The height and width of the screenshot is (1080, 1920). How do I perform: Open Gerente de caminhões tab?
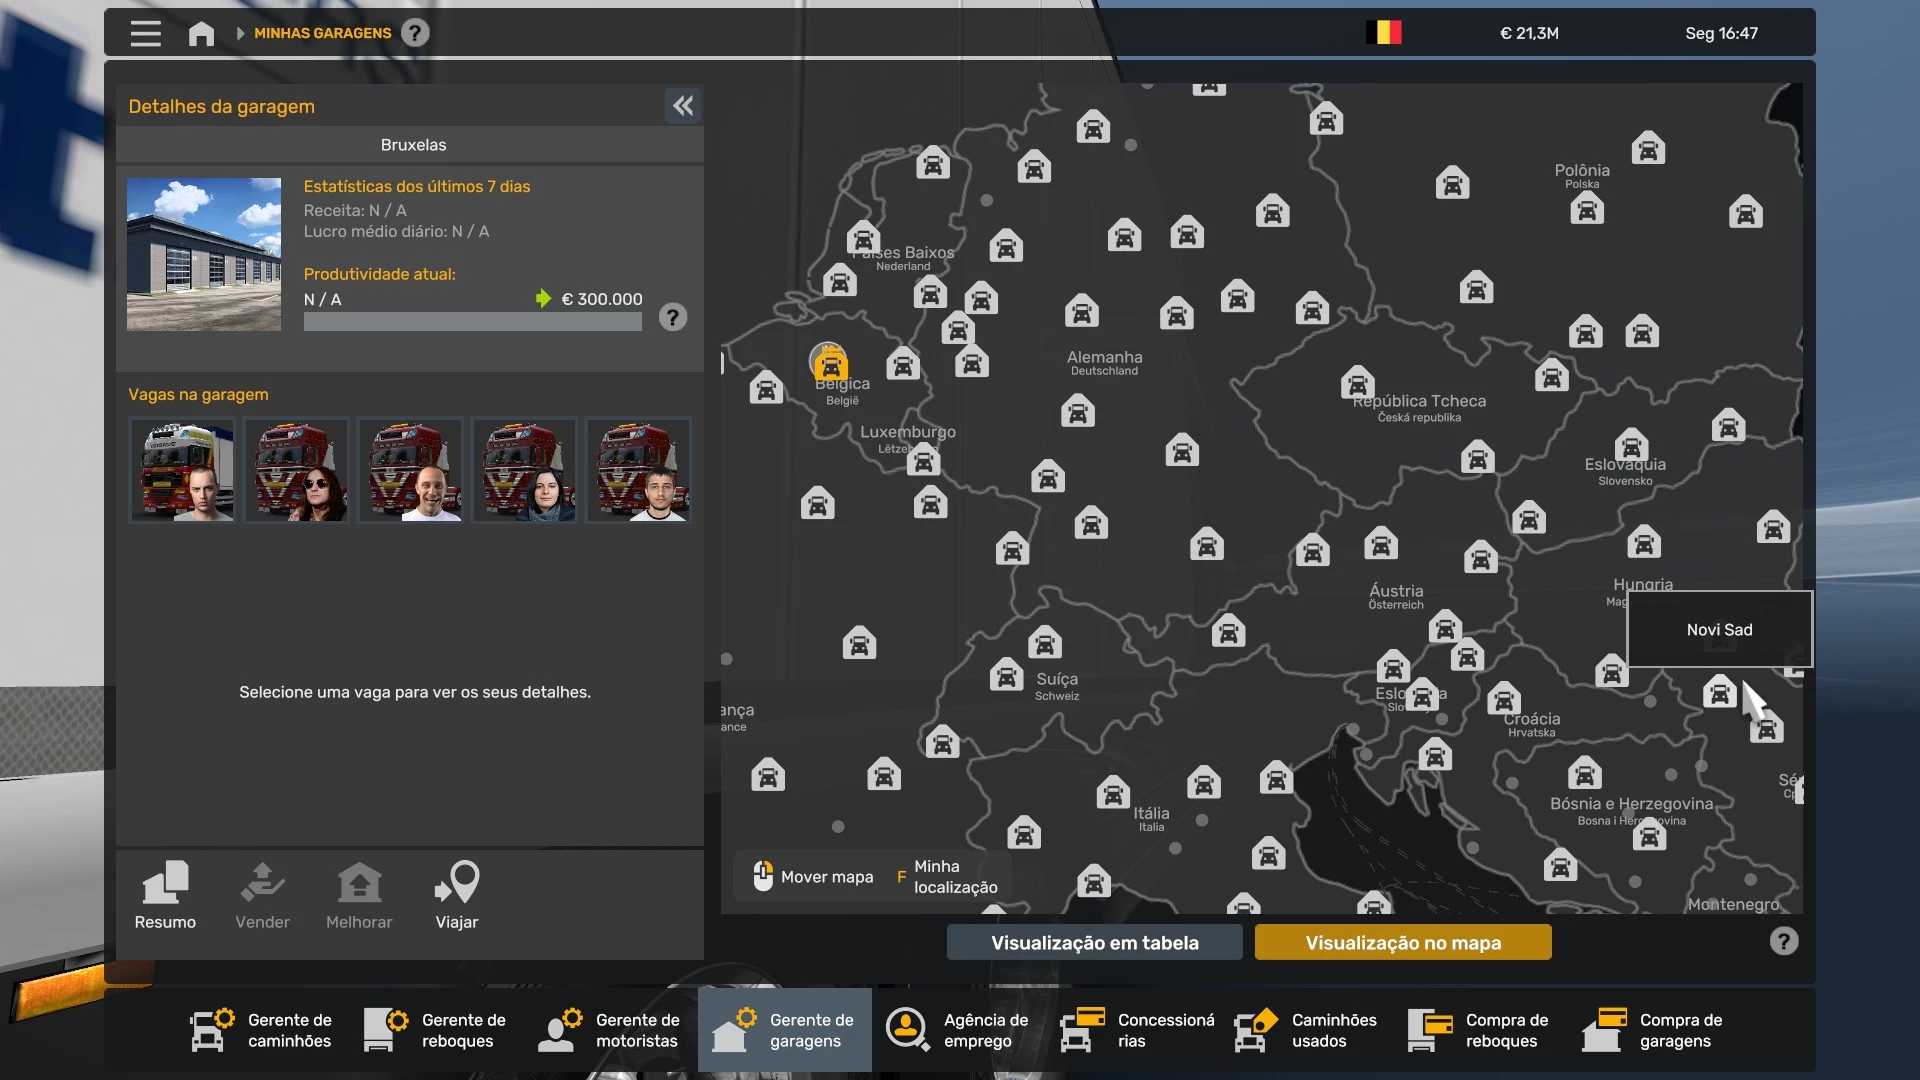click(262, 1030)
